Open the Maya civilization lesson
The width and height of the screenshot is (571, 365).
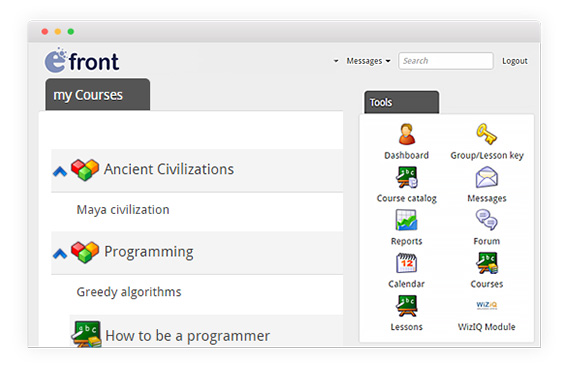[x=123, y=210]
